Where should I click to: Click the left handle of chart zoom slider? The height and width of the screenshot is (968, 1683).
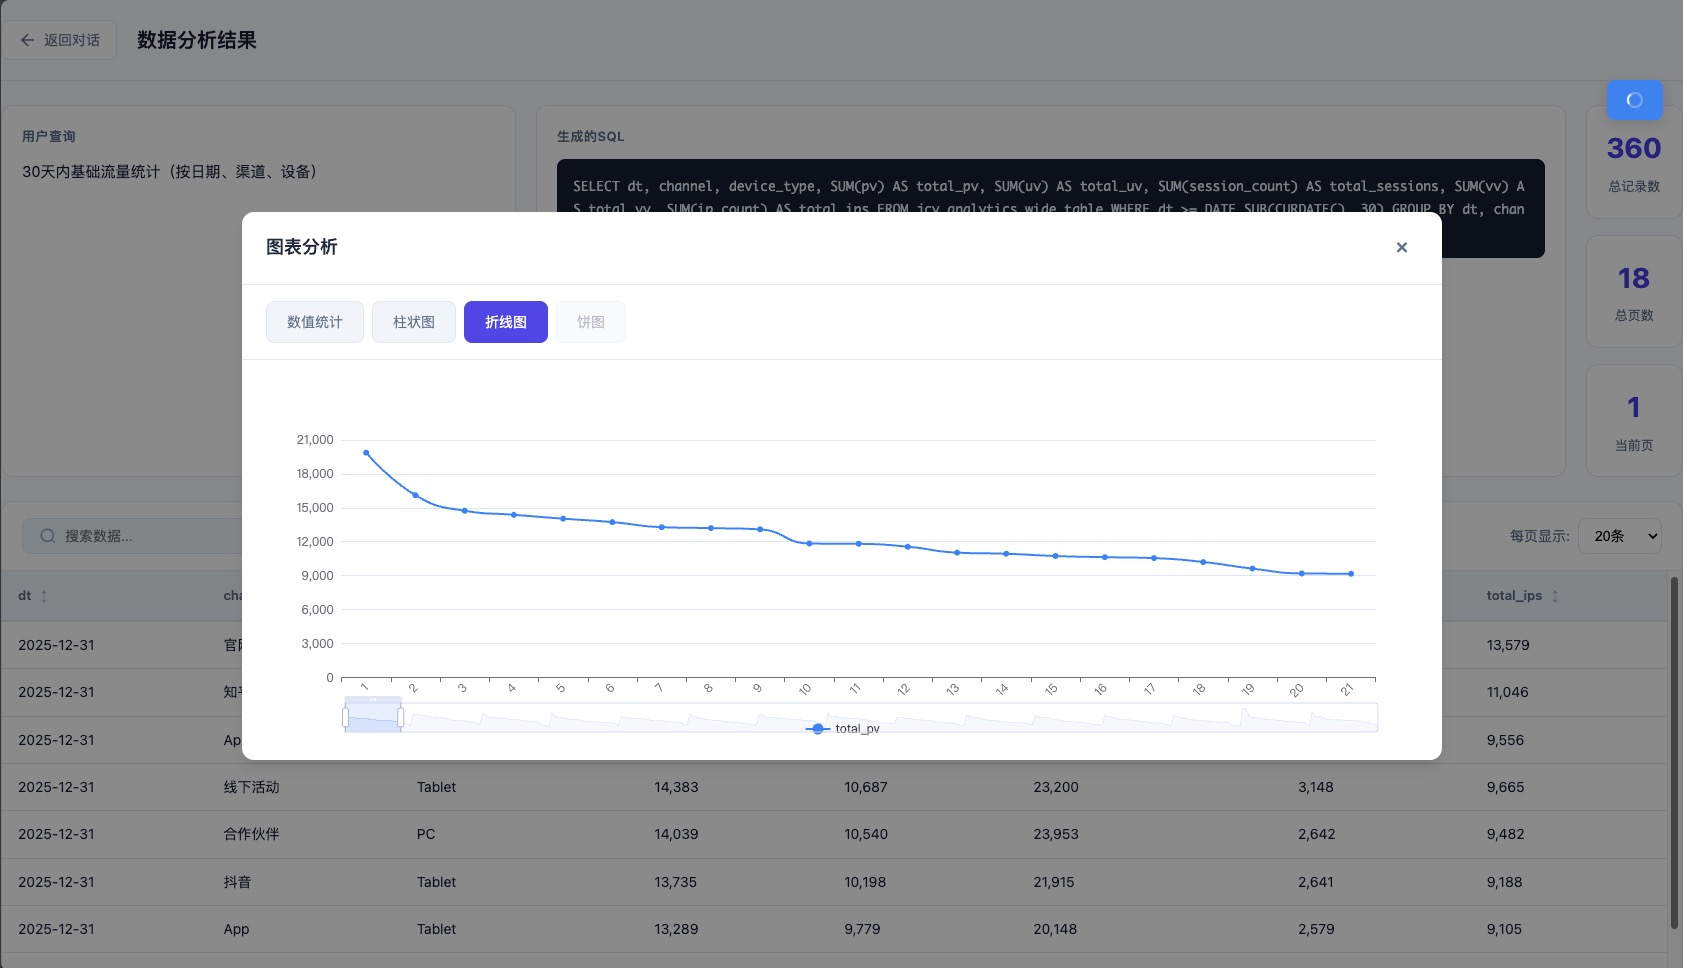345,717
